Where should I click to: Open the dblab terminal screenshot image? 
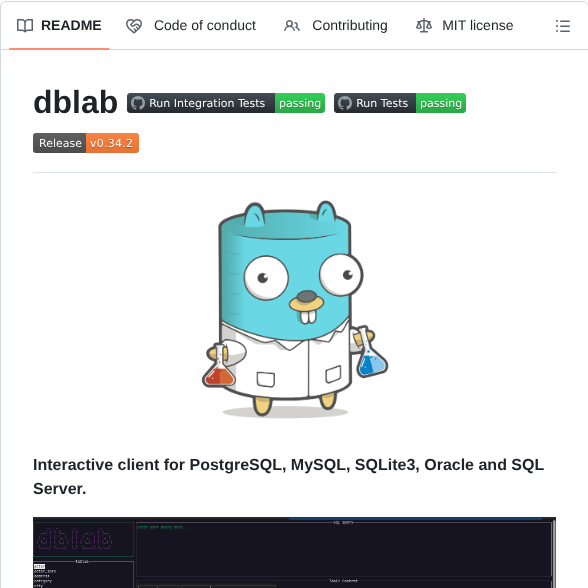point(294,552)
